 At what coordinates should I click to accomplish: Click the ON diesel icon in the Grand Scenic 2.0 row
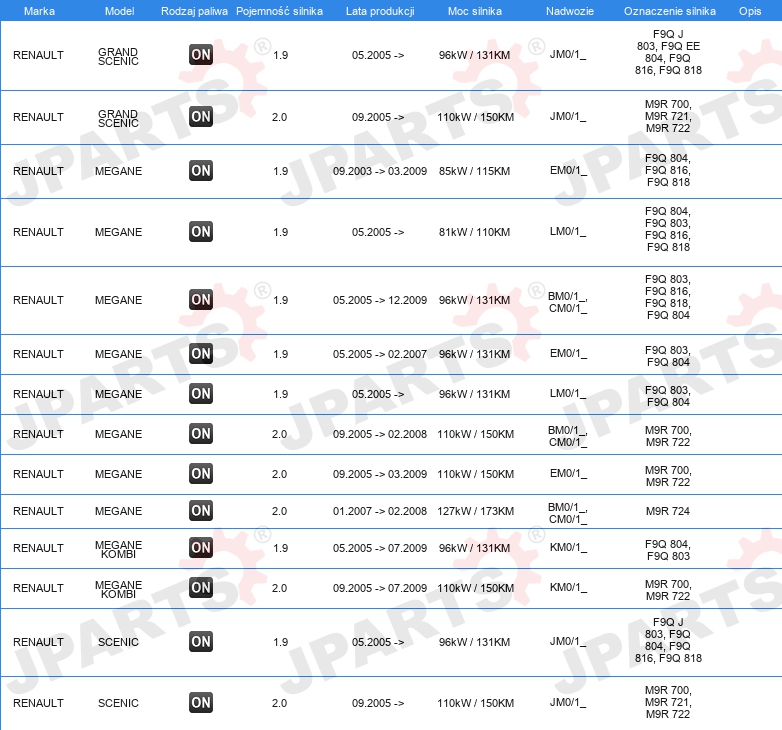pyautogui.click(x=201, y=117)
